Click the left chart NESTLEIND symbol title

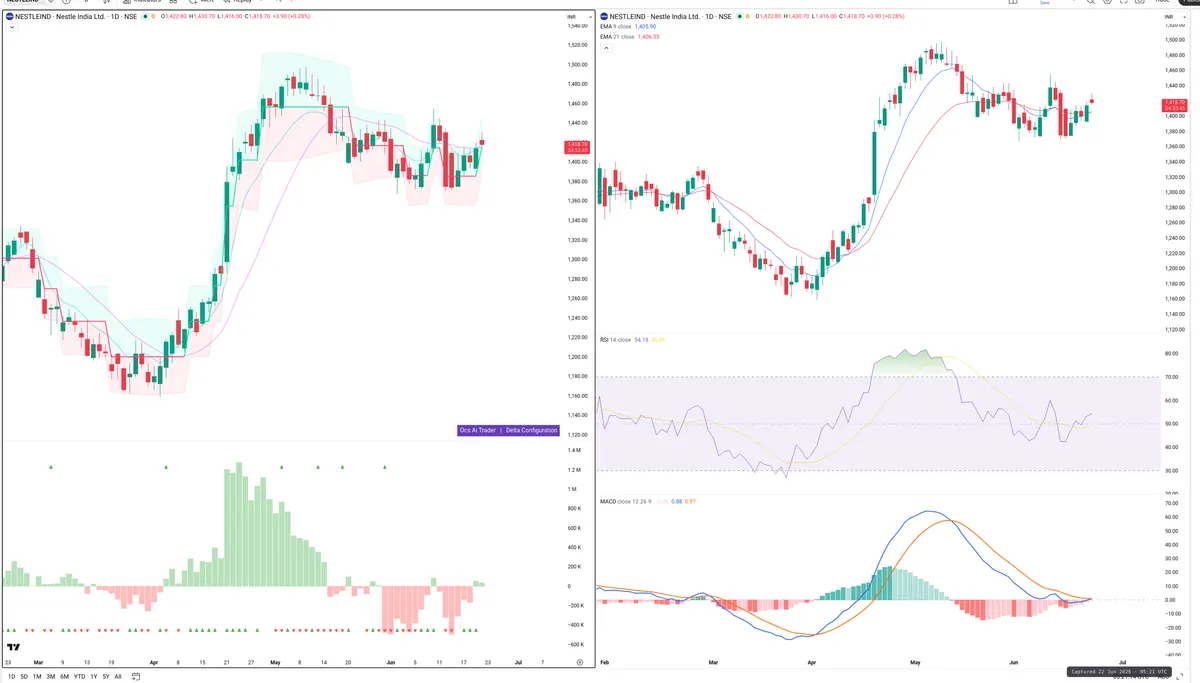point(77,17)
